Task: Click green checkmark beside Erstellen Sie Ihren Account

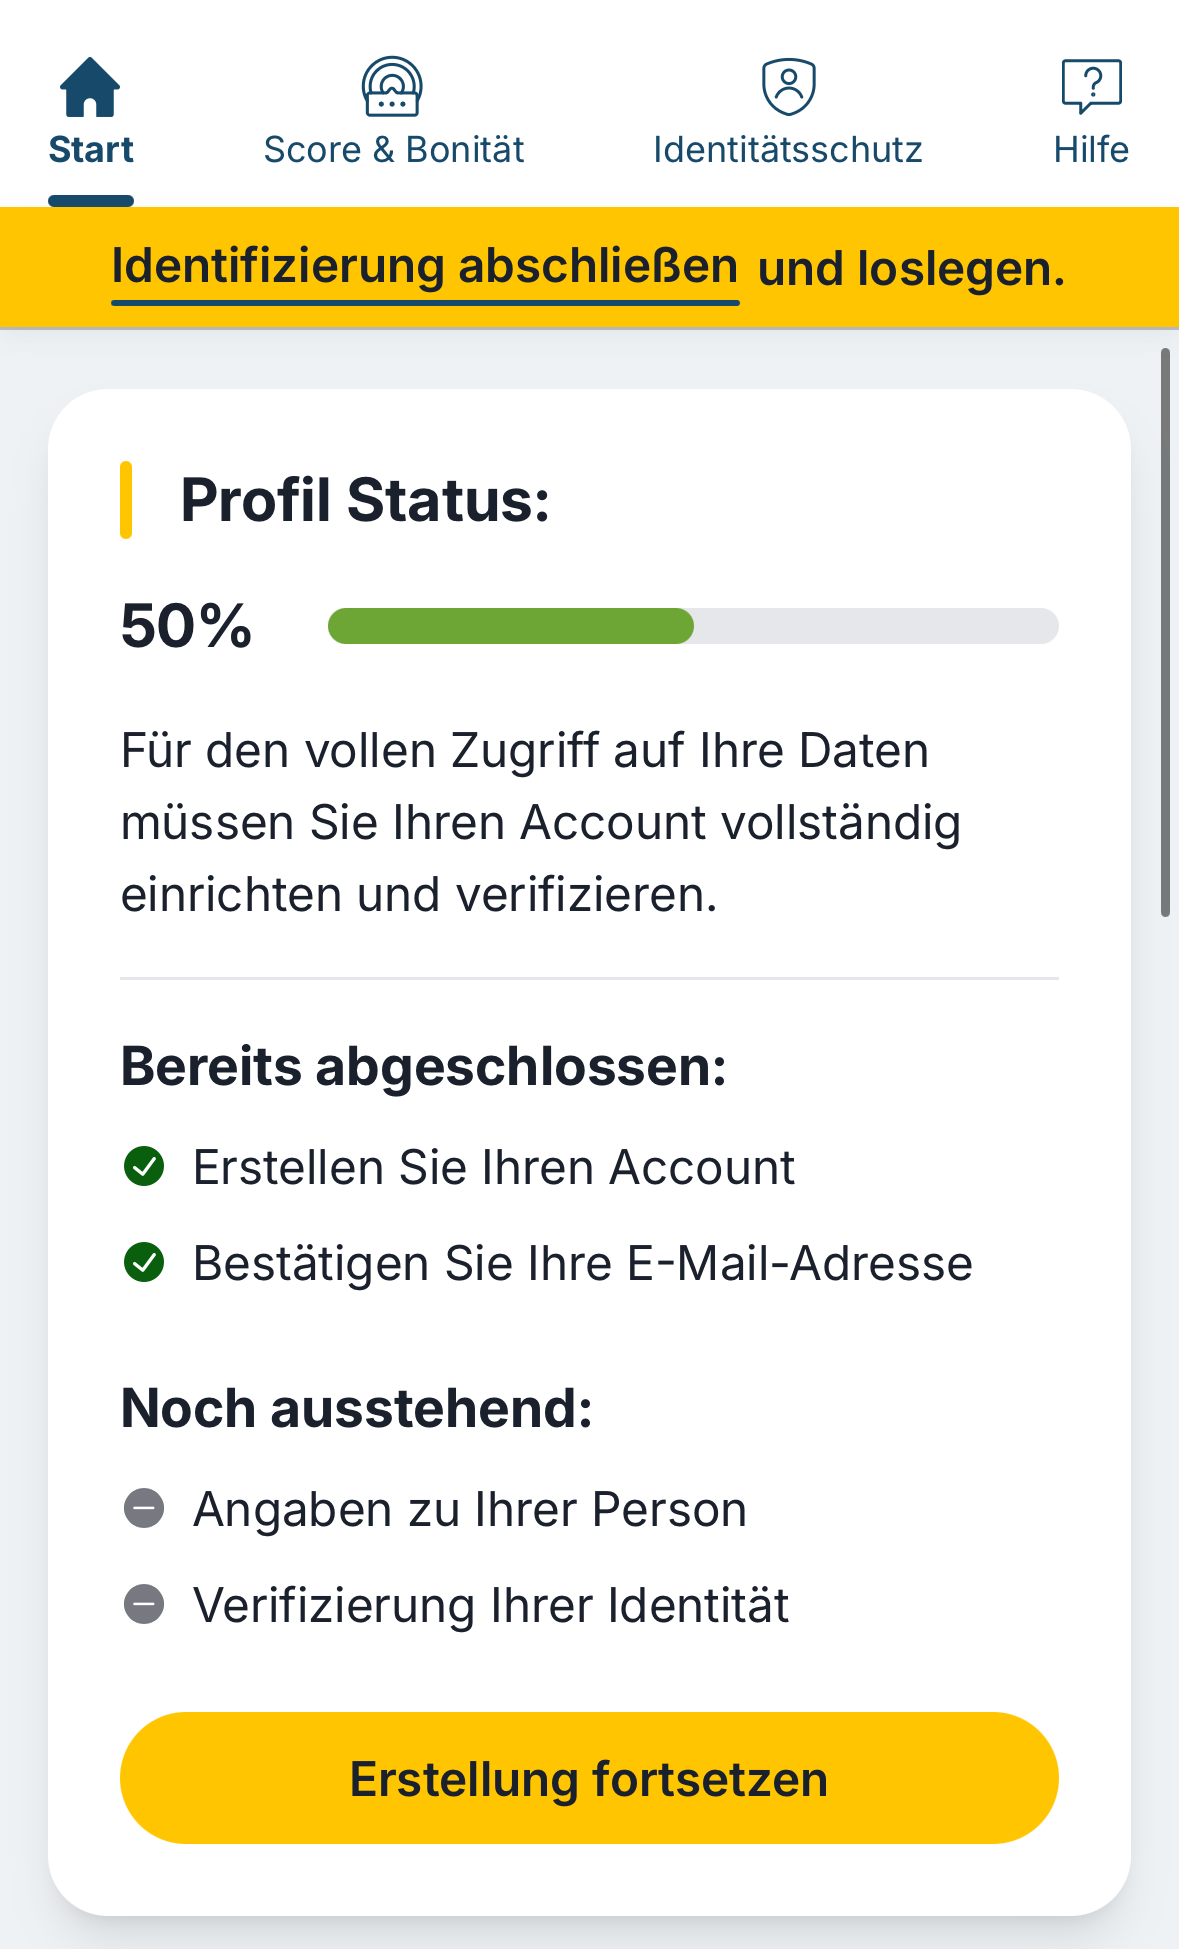Action: click(144, 1166)
